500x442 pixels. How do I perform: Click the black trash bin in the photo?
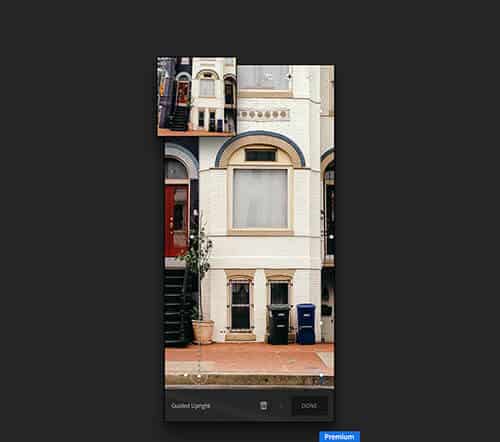pos(279,324)
